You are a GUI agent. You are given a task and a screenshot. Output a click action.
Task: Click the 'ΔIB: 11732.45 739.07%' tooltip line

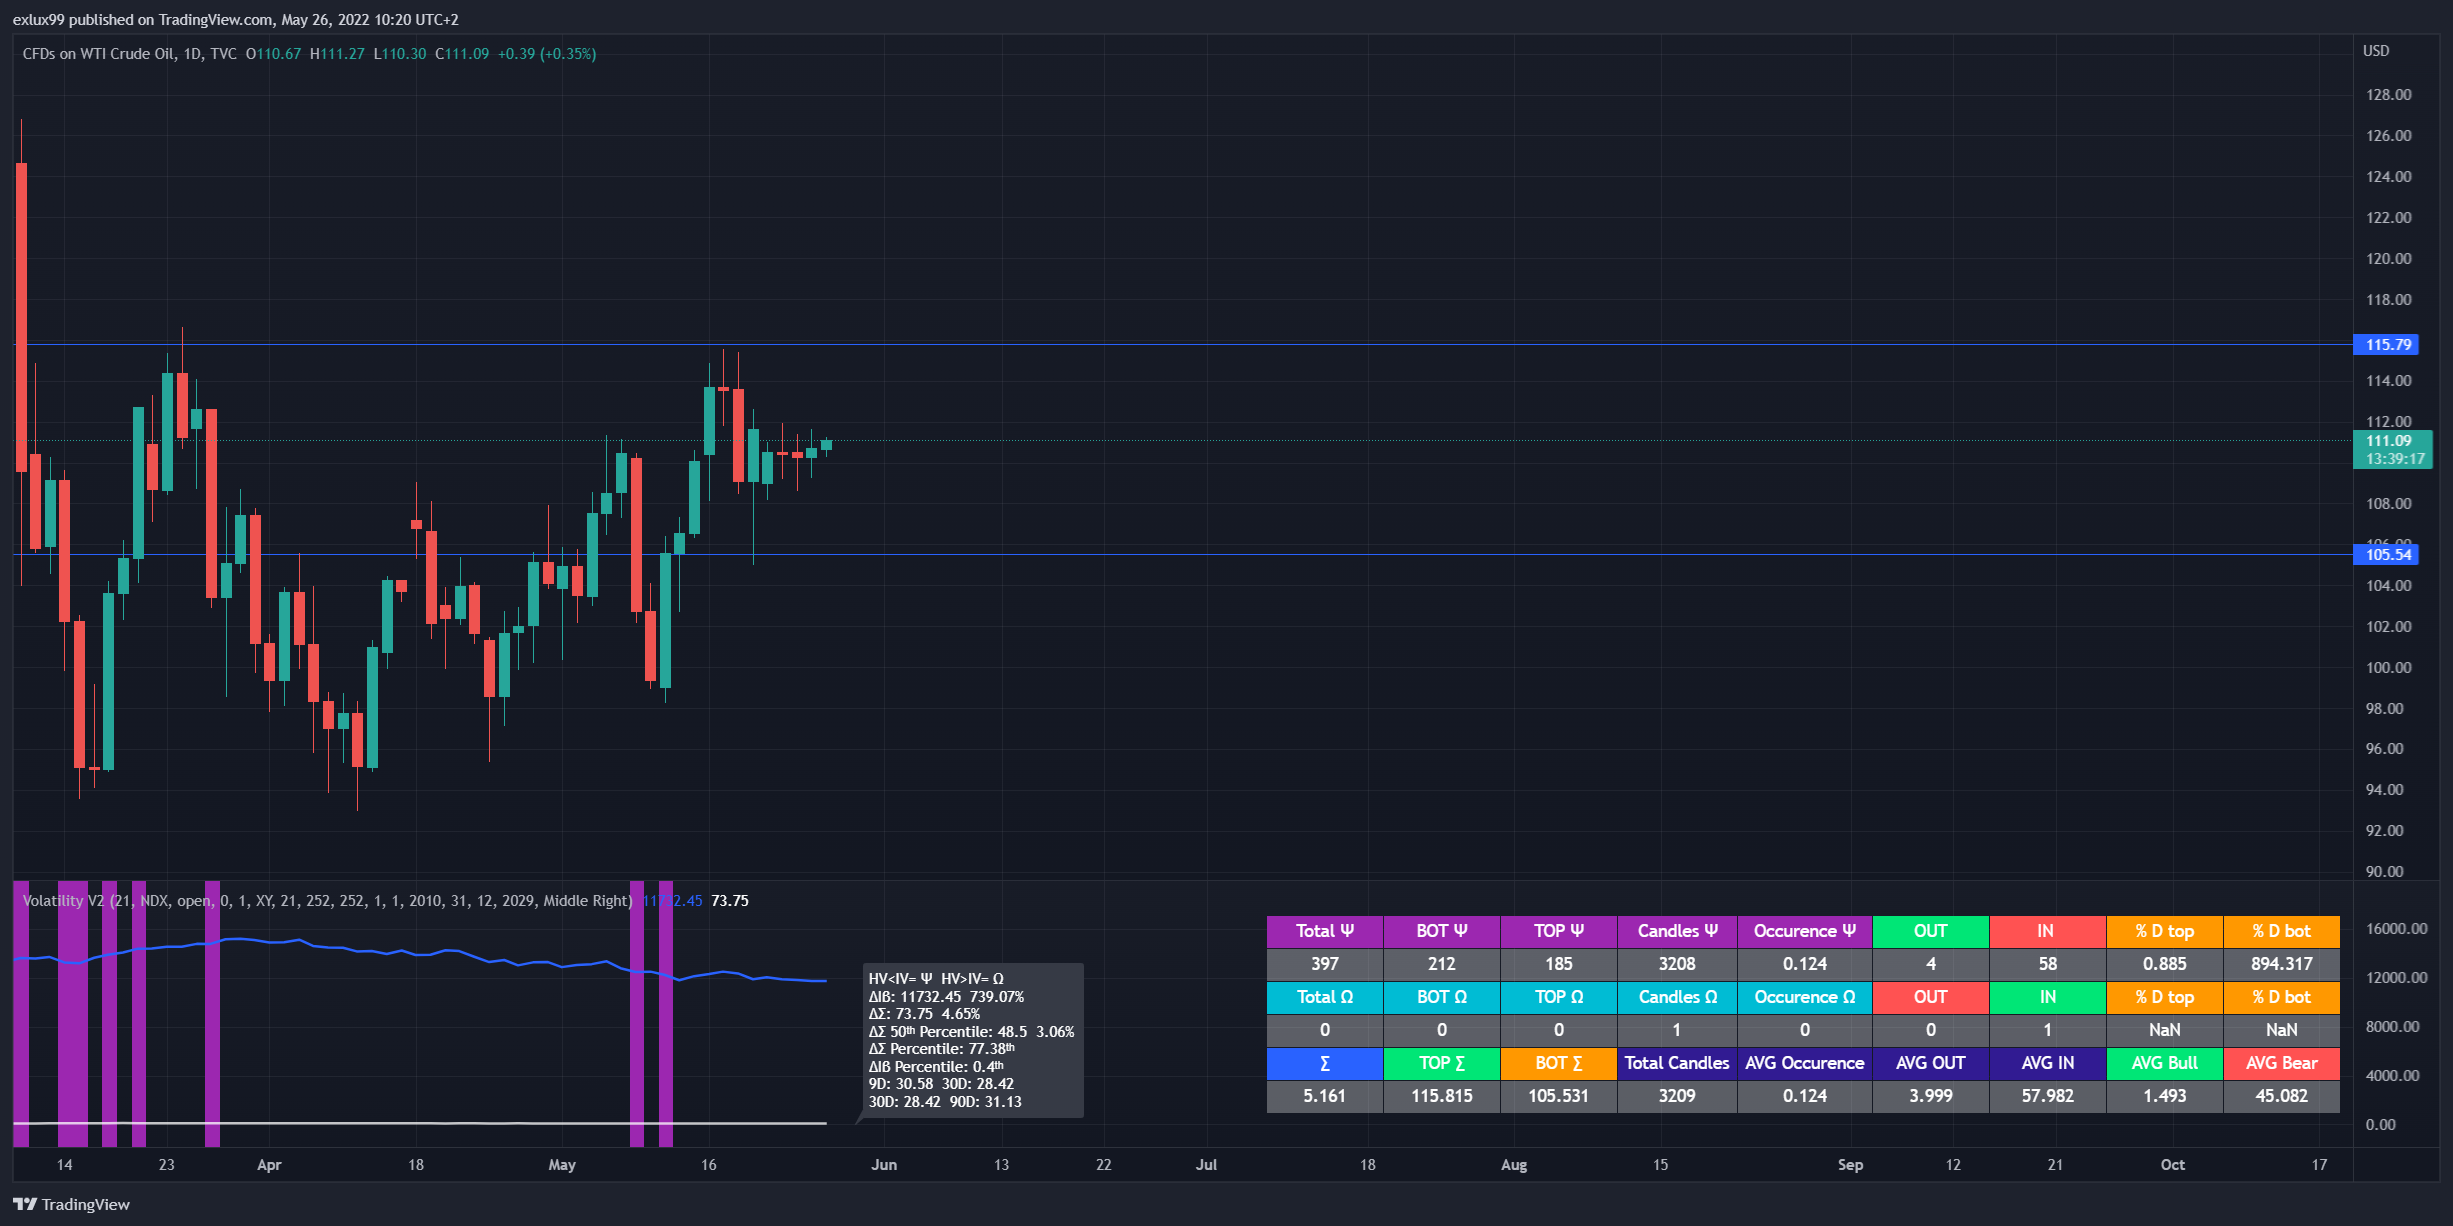pyautogui.click(x=946, y=997)
